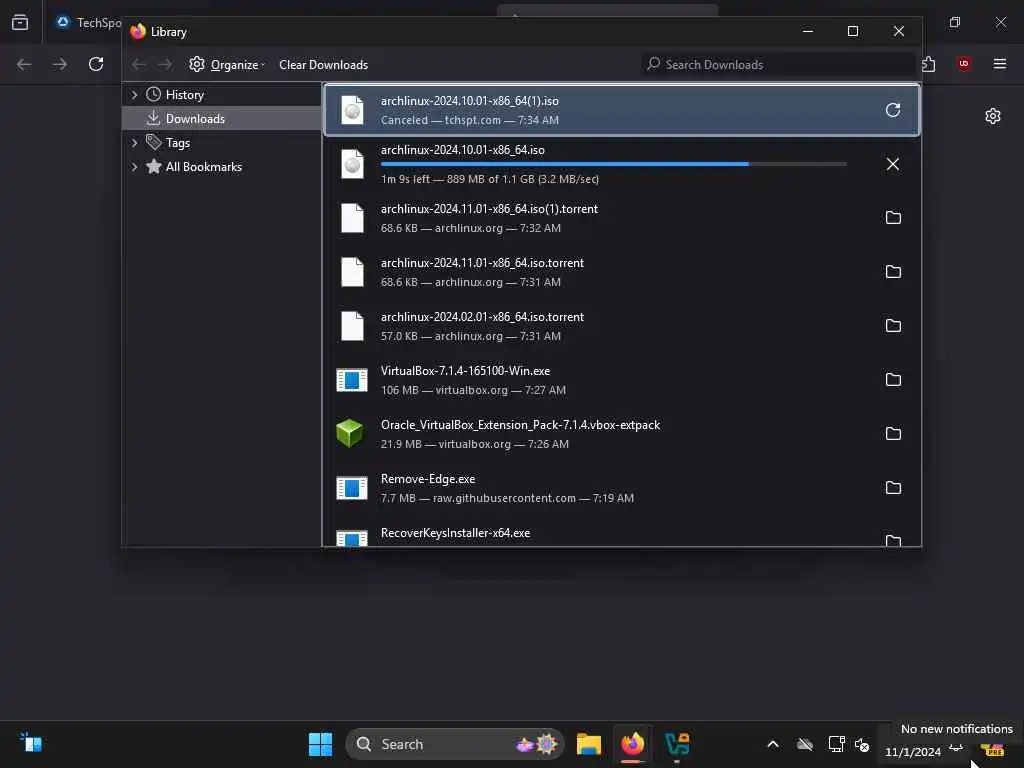The image size is (1024, 768).
Task: Cancel the in-progress archlinux-2024.10.01 iso download
Action: coord(893,164)
